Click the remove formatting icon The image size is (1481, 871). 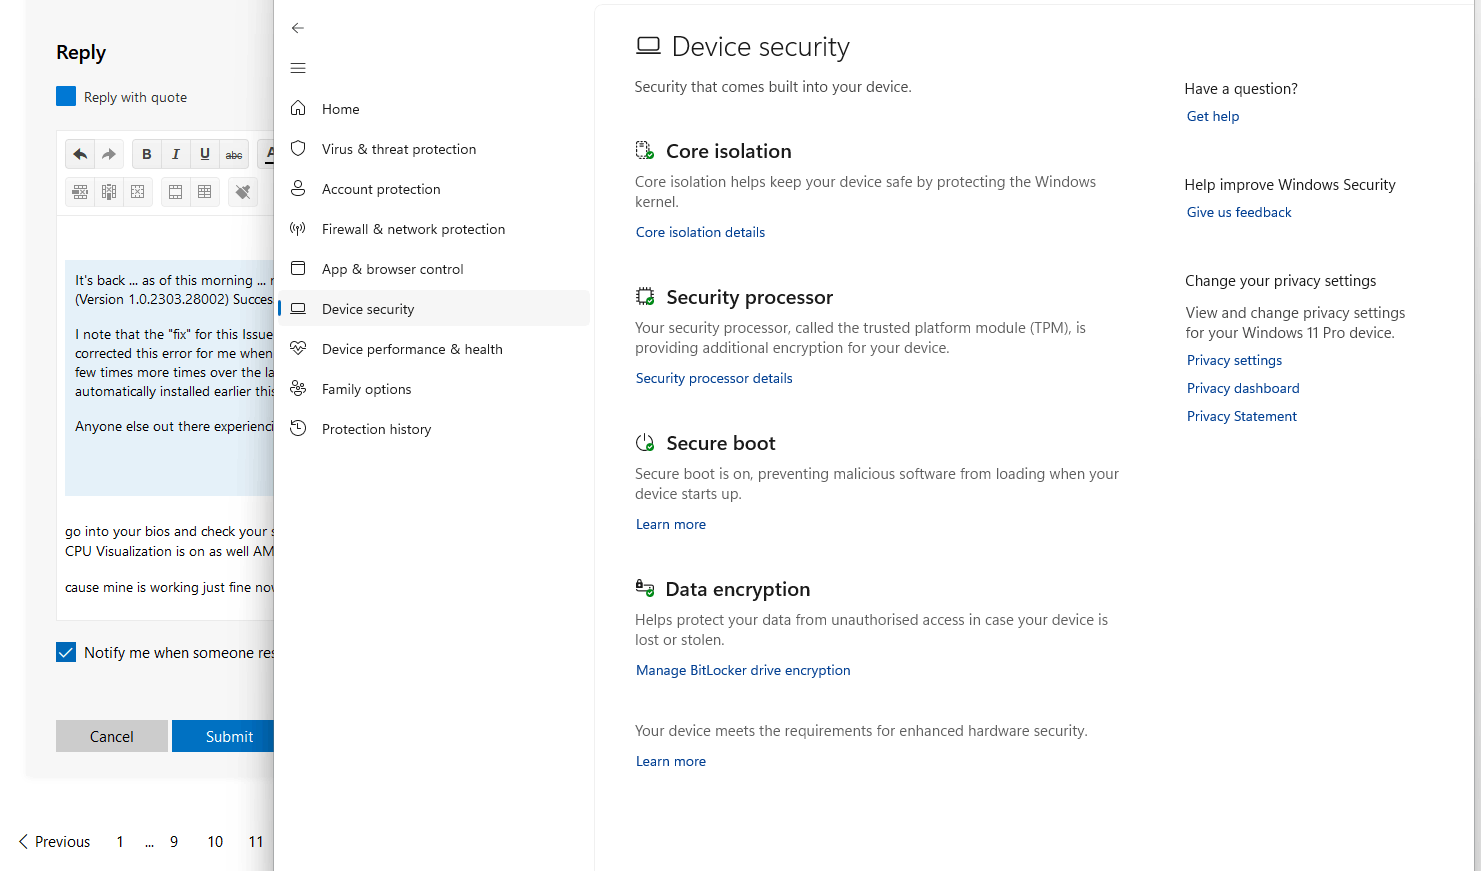(243, 192)
